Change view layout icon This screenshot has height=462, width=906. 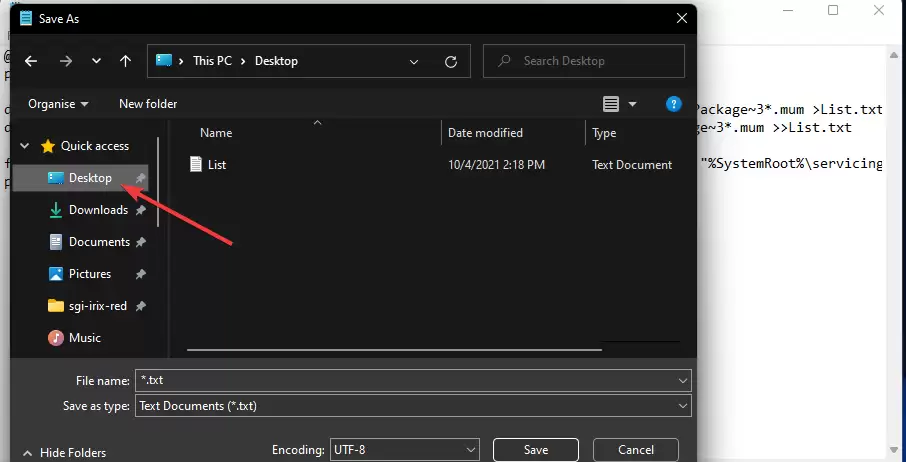click(x=611, y=104)
